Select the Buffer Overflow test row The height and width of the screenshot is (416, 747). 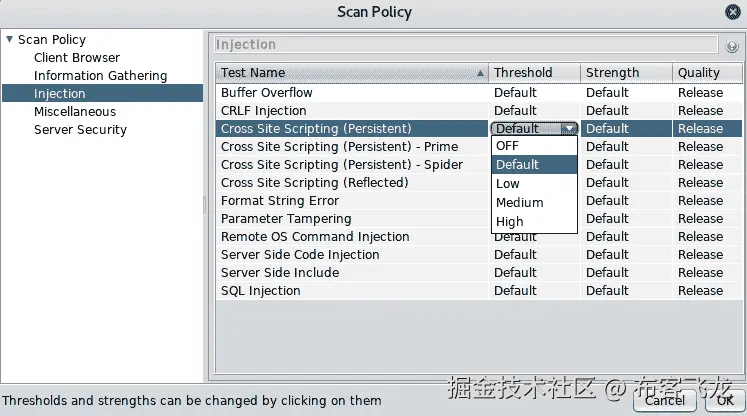267,93
